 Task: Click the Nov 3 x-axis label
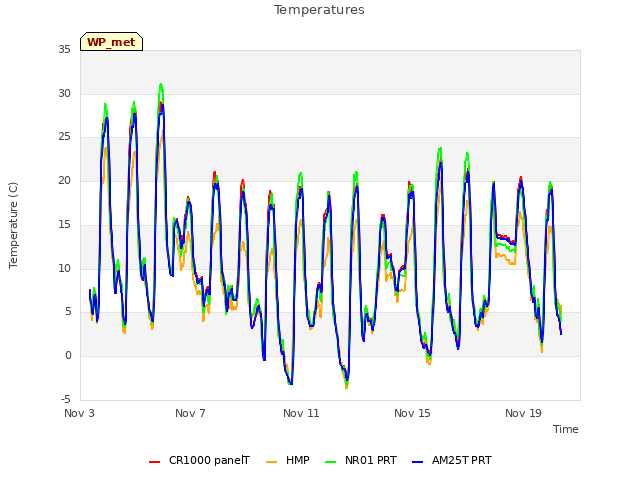(79, 413)
